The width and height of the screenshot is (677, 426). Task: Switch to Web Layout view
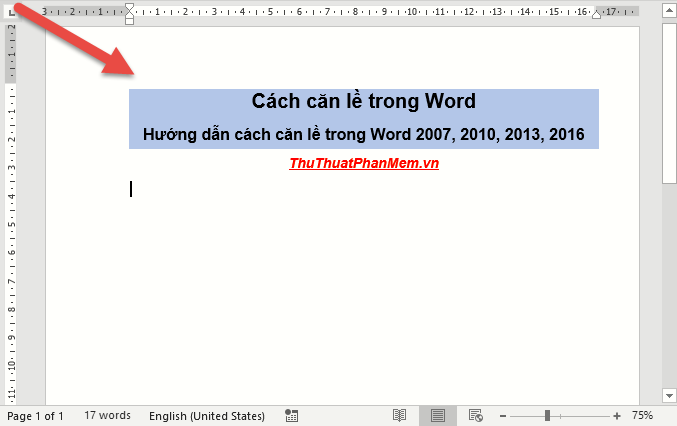(475, 416)
